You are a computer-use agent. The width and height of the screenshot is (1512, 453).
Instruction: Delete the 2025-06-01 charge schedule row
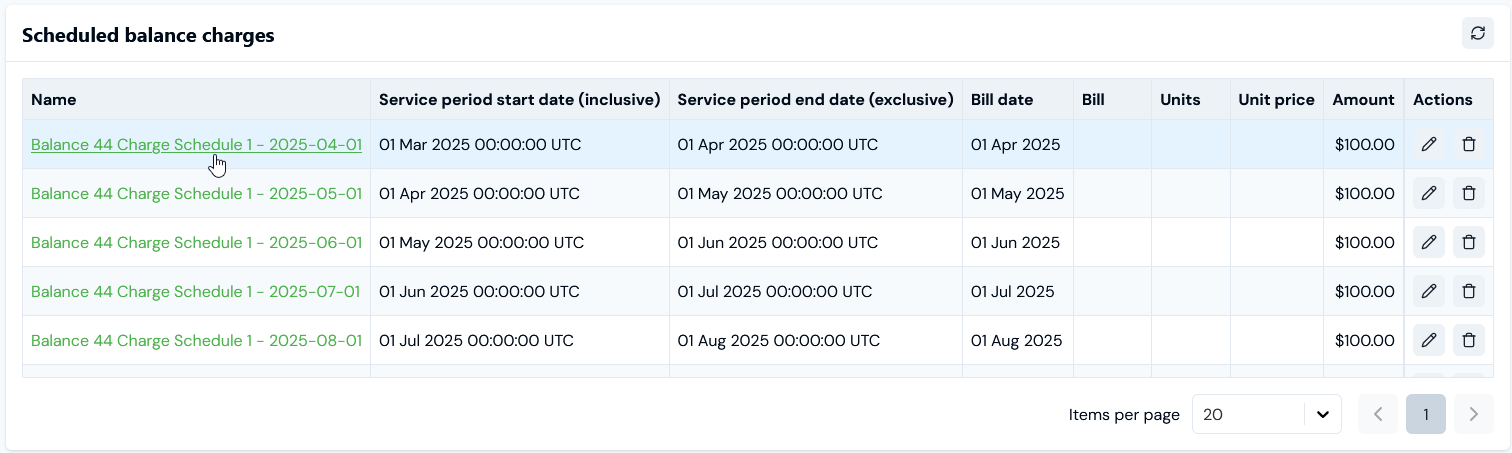tap(1468, 242)
